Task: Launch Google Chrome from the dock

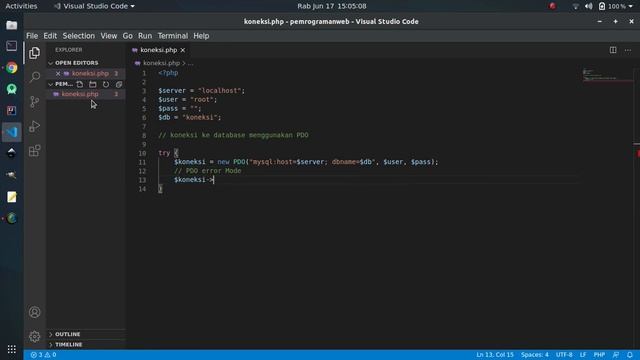Action: [11, 67]
